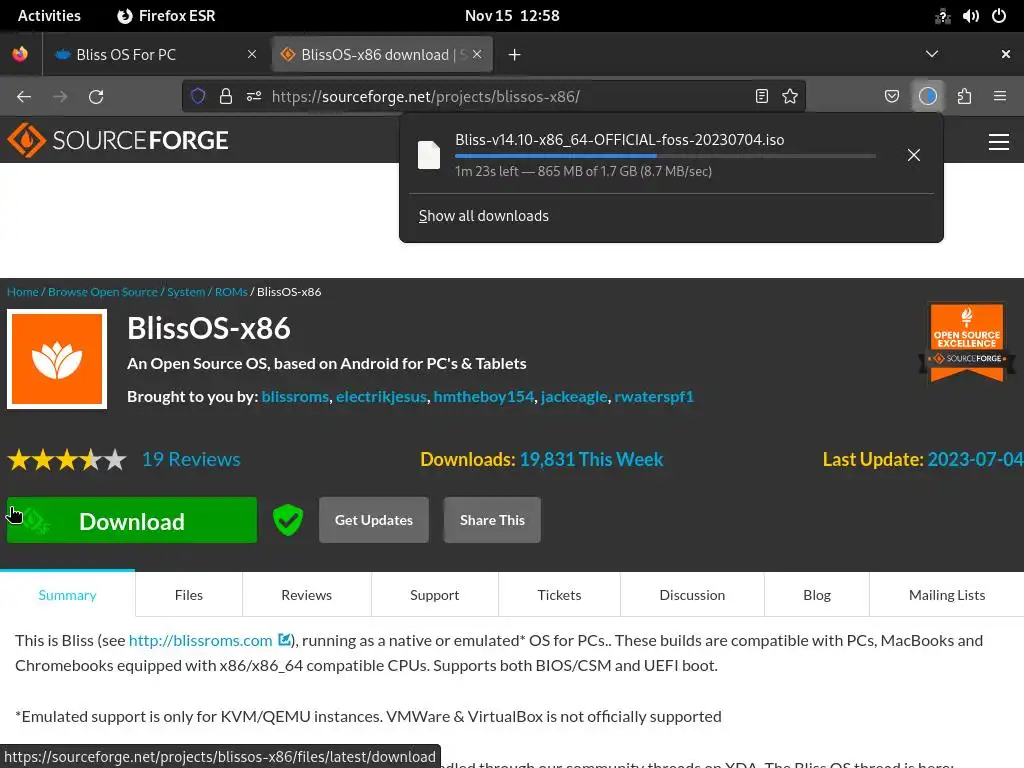Screen dimensions: 1024x768
Task: Toggle reader view icon
Action: point(761,97)
